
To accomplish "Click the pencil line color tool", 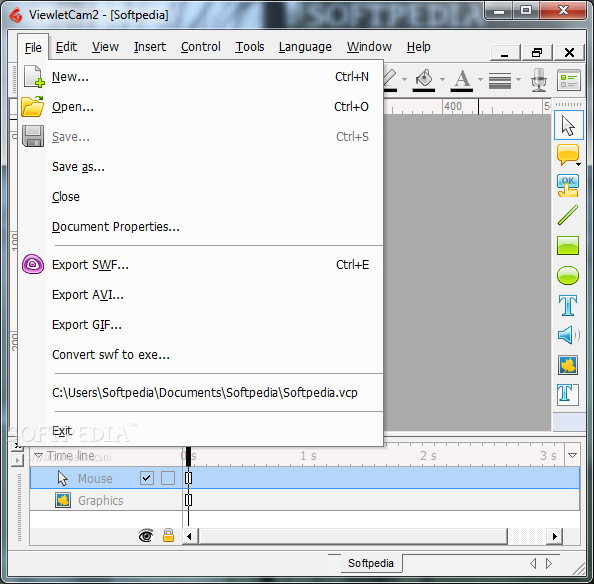I will pyautogui.click(x=390, y=80).
